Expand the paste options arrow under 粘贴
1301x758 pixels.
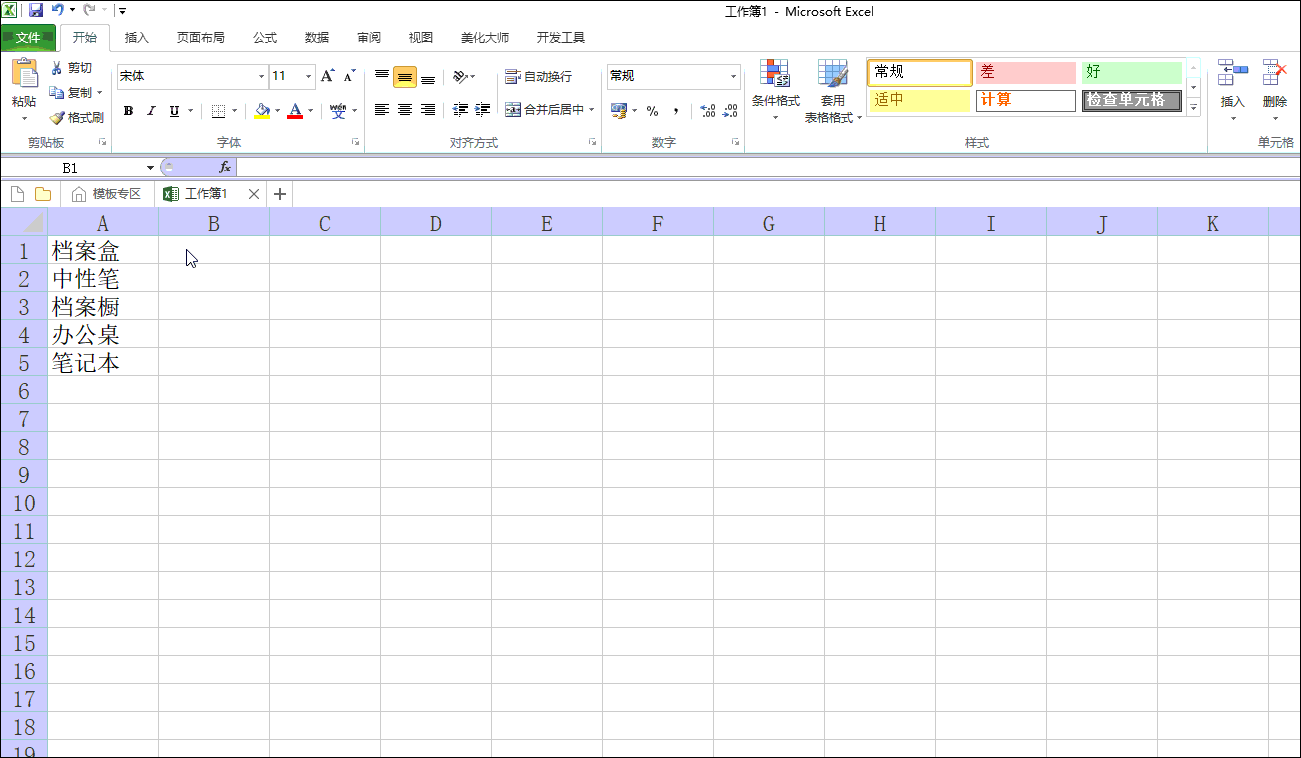tap(24, 118)
